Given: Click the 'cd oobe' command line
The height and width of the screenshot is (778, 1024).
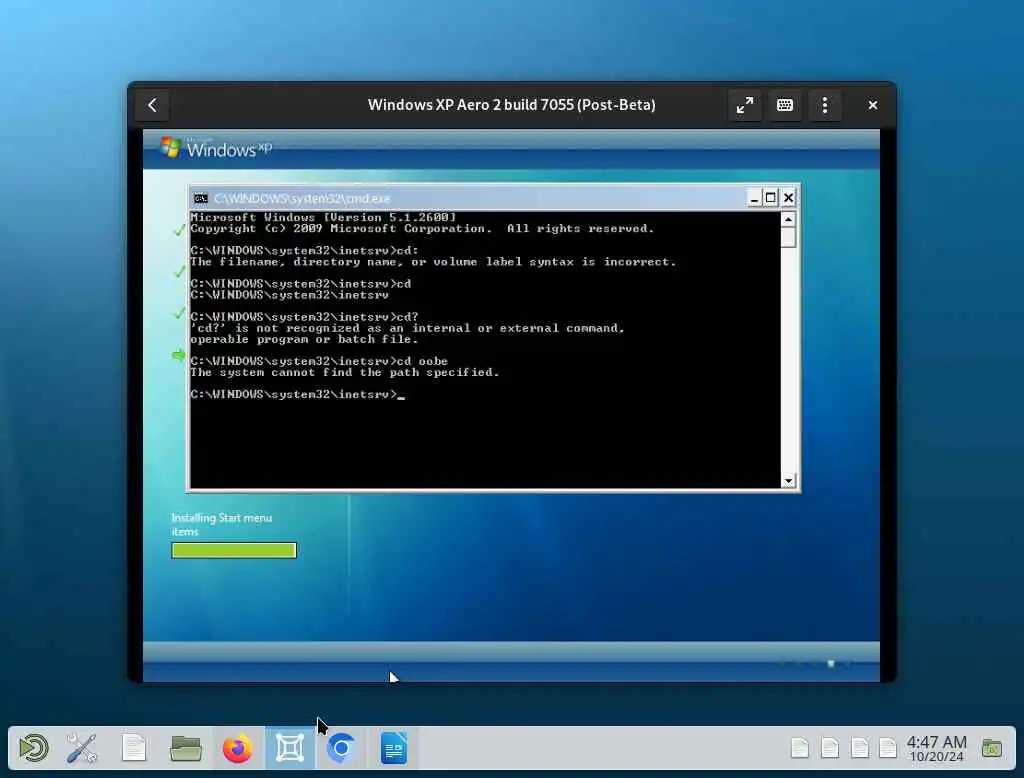Looking at the screenshot, I should [x=319, y=361].
